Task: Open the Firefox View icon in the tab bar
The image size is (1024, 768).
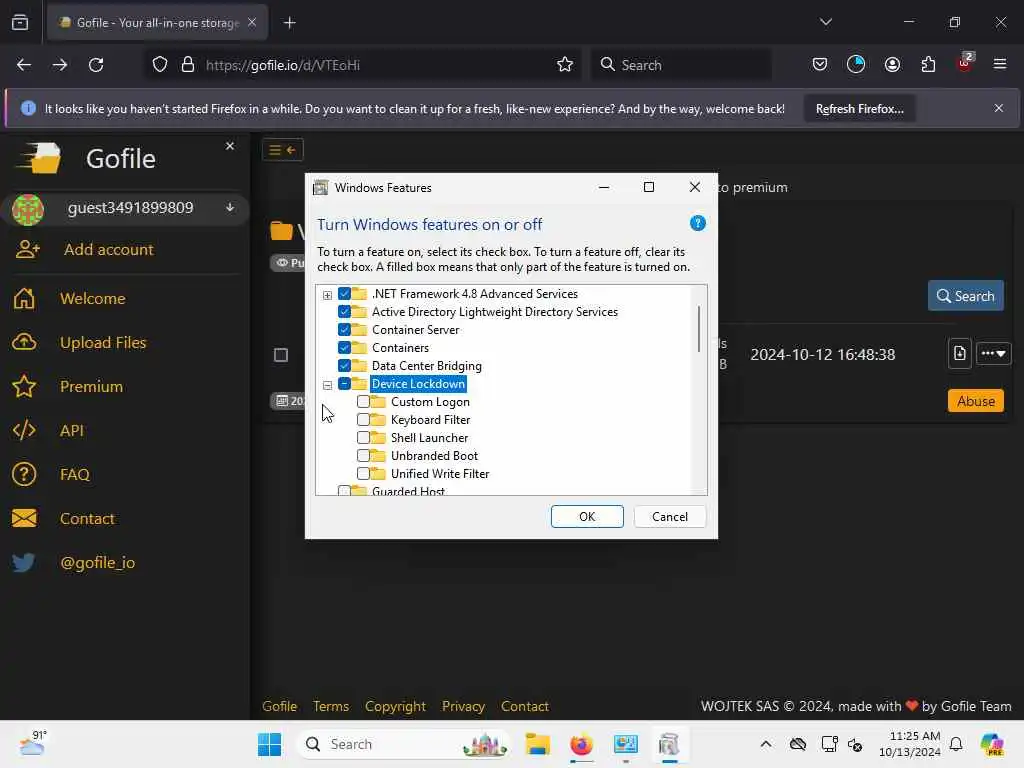Action: [20, 22]
